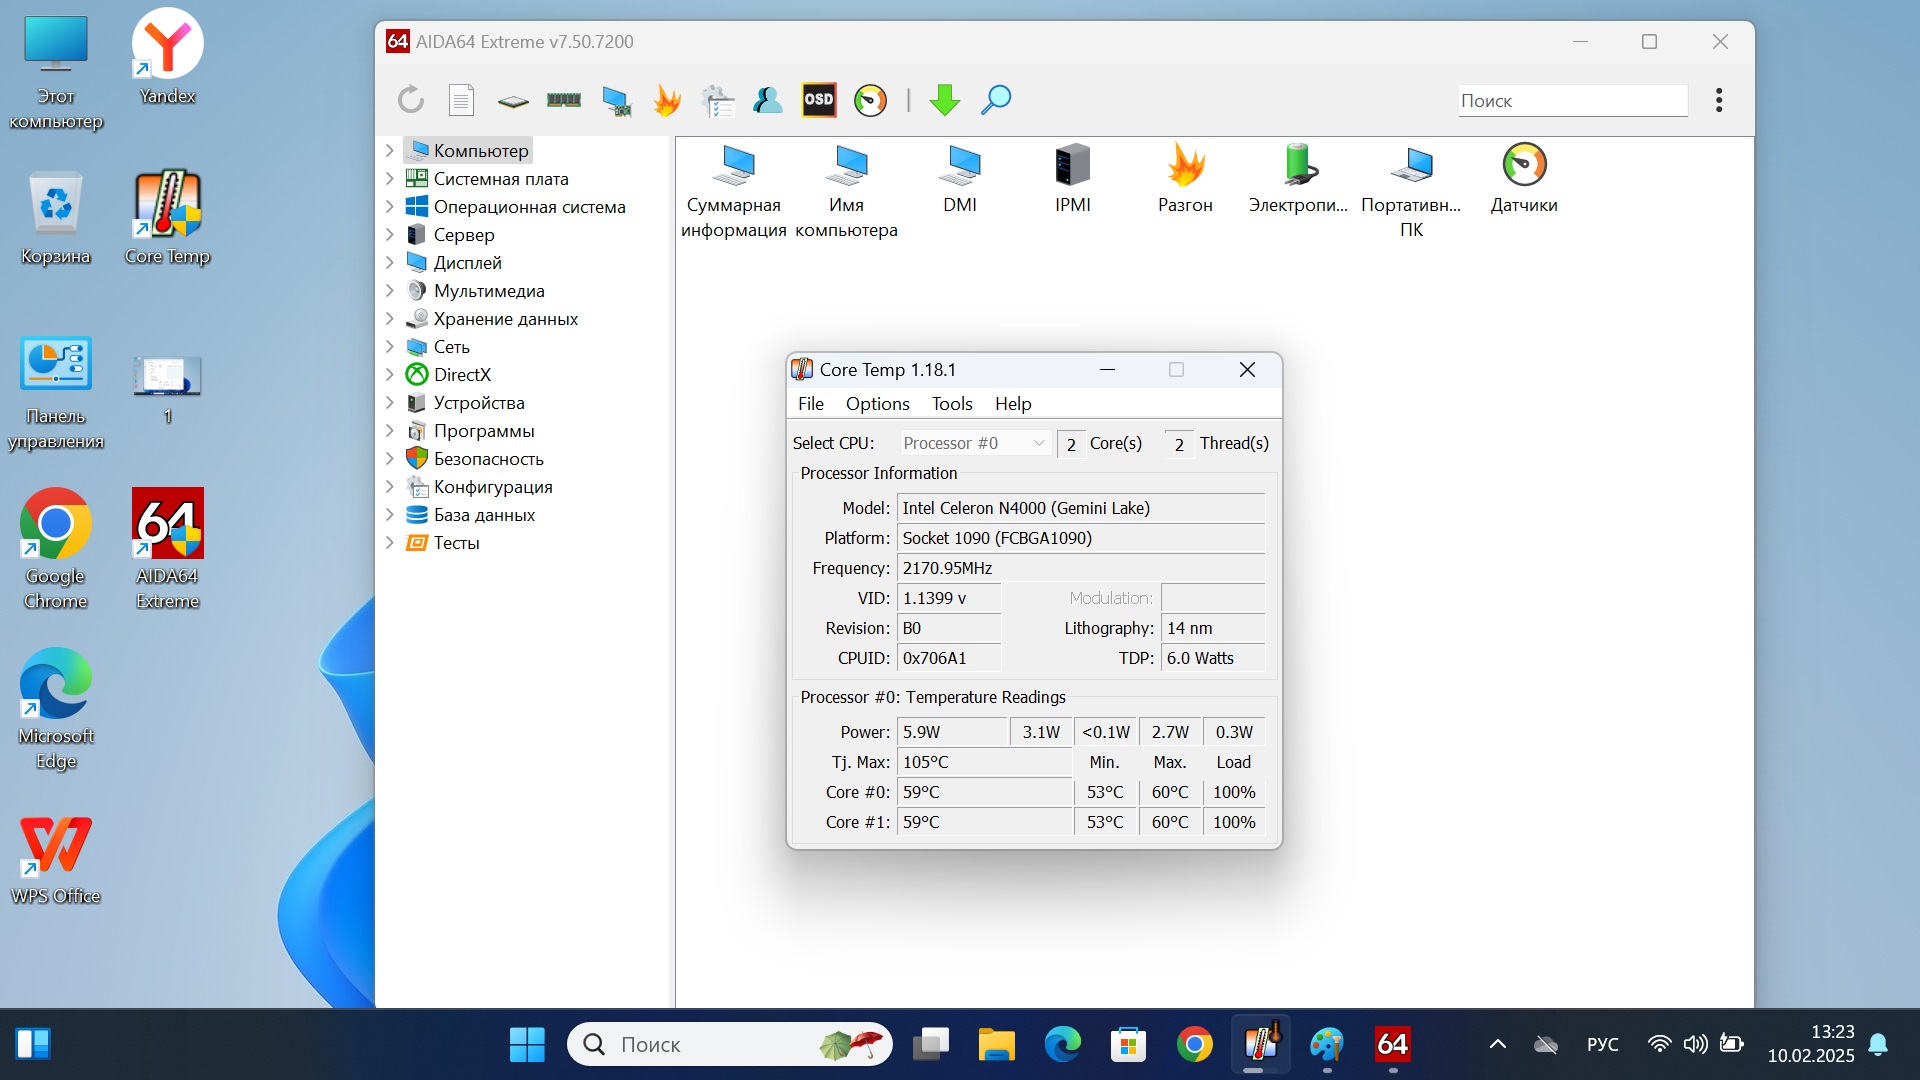Click the audit manager toolbar icon
Image resolution: width=1920 pixels, height=1080 pixels.
(717, 100)
